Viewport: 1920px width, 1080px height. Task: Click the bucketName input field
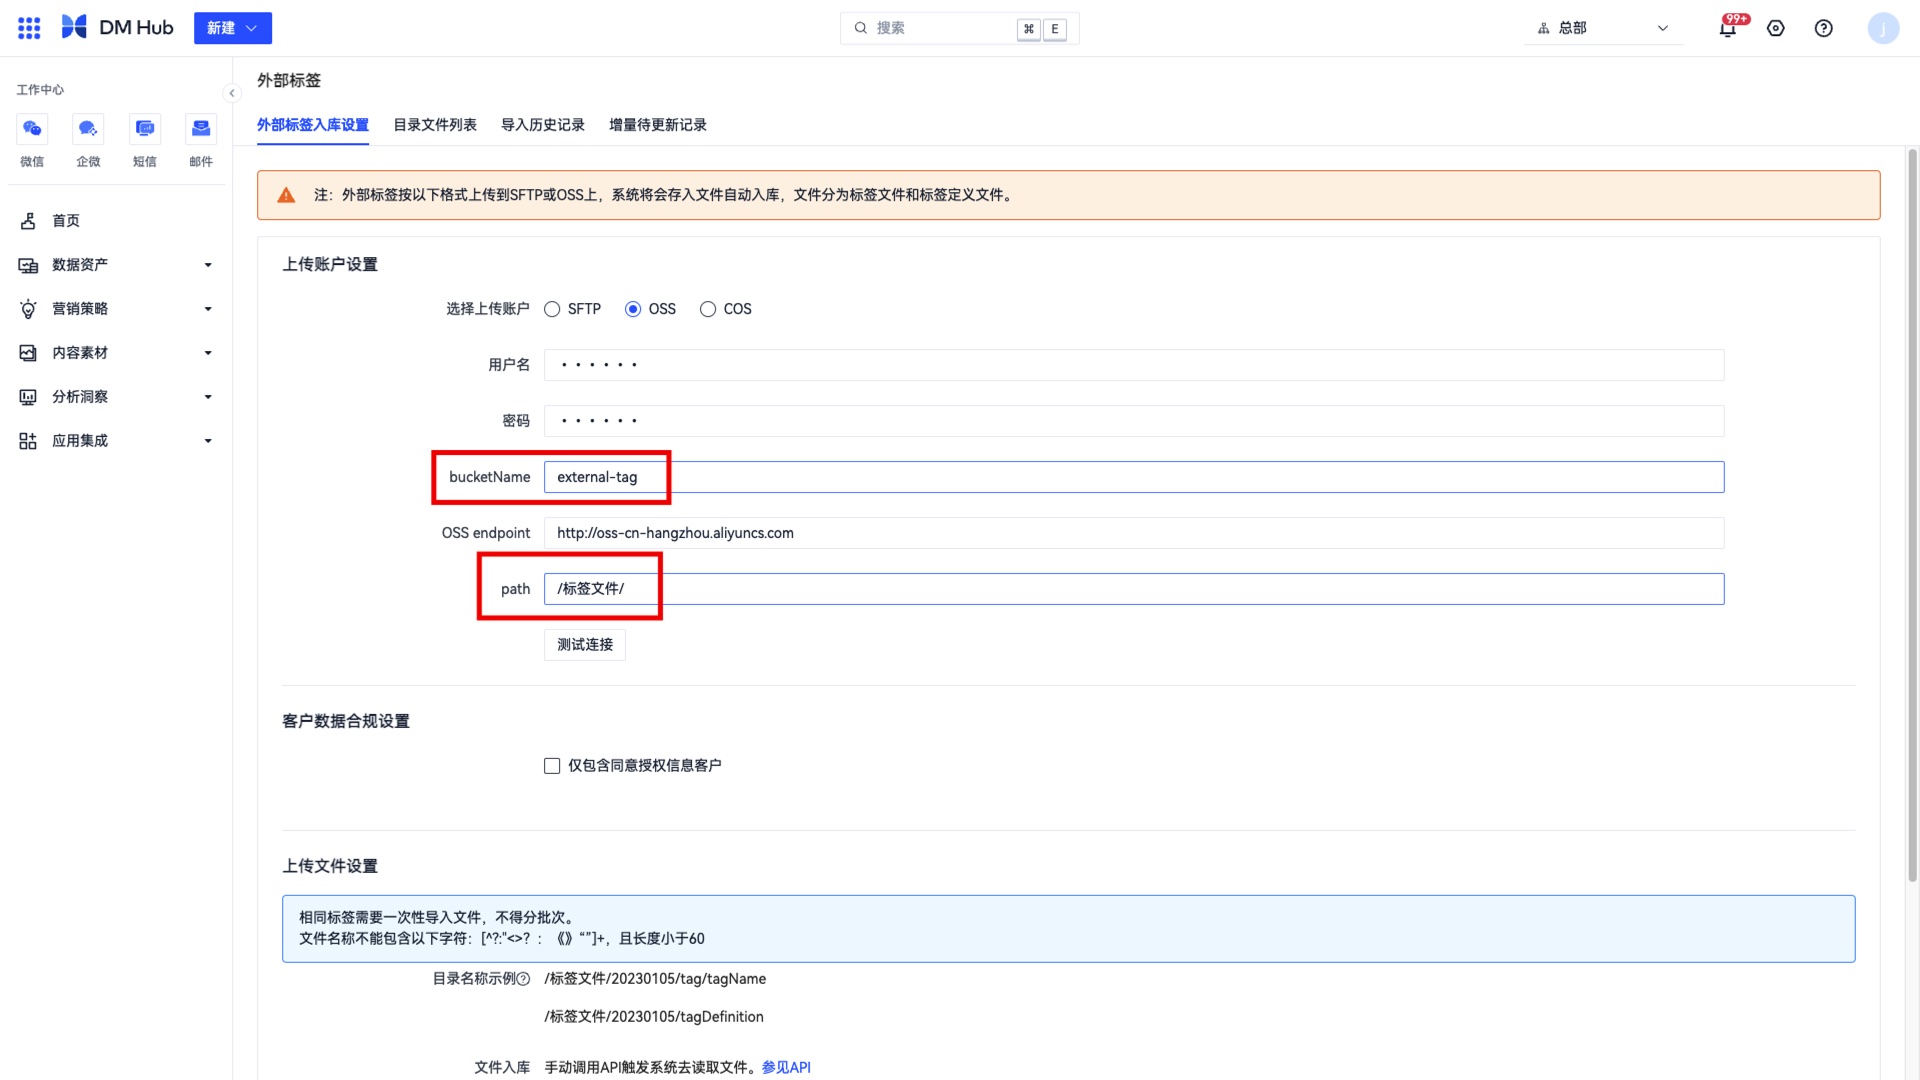(x=1134, y=477)
